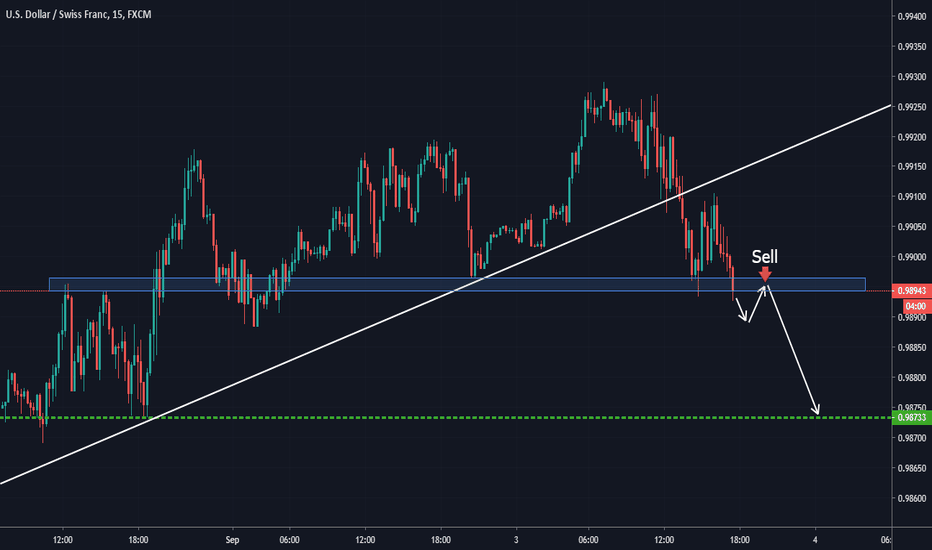
Task: Click the green target price label 0.98733
Action: click(x=911, y=417)
